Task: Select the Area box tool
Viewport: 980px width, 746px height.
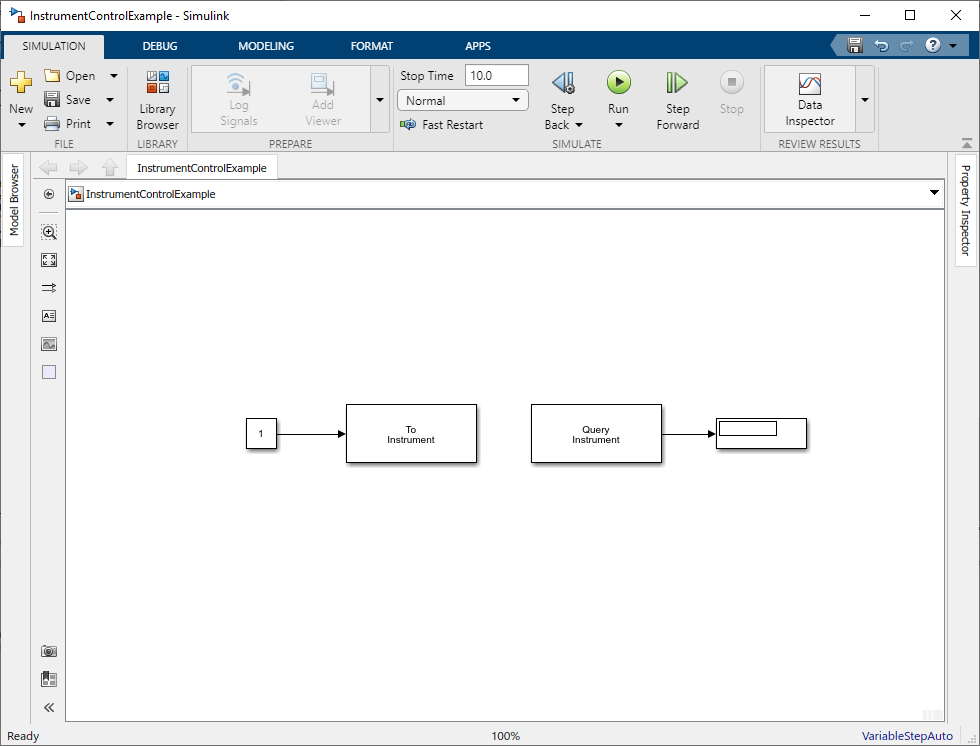Action: 49,372
